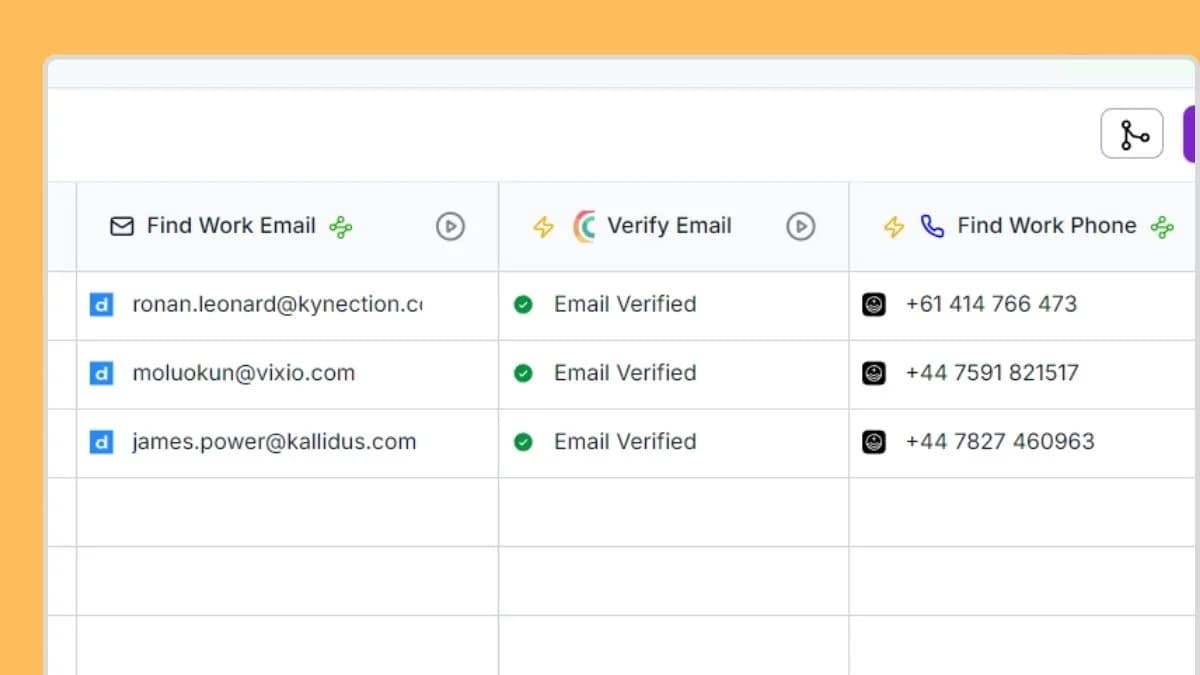
Task: Select the green integration icon in Find Work Email header
Action: [x=340, y=226]
